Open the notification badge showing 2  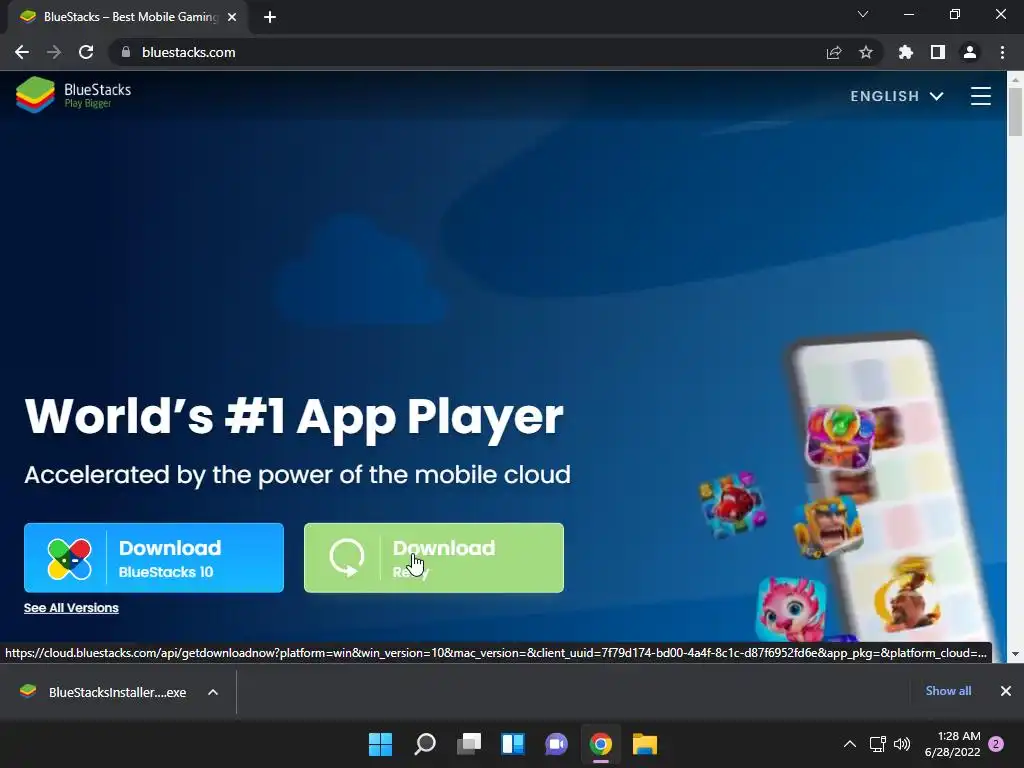996,744
